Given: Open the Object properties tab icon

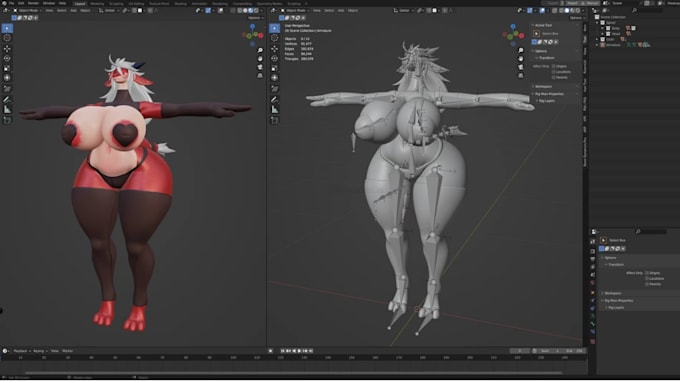Looking at the screenshot, I should pyautogui.click(x=592, y=292).
